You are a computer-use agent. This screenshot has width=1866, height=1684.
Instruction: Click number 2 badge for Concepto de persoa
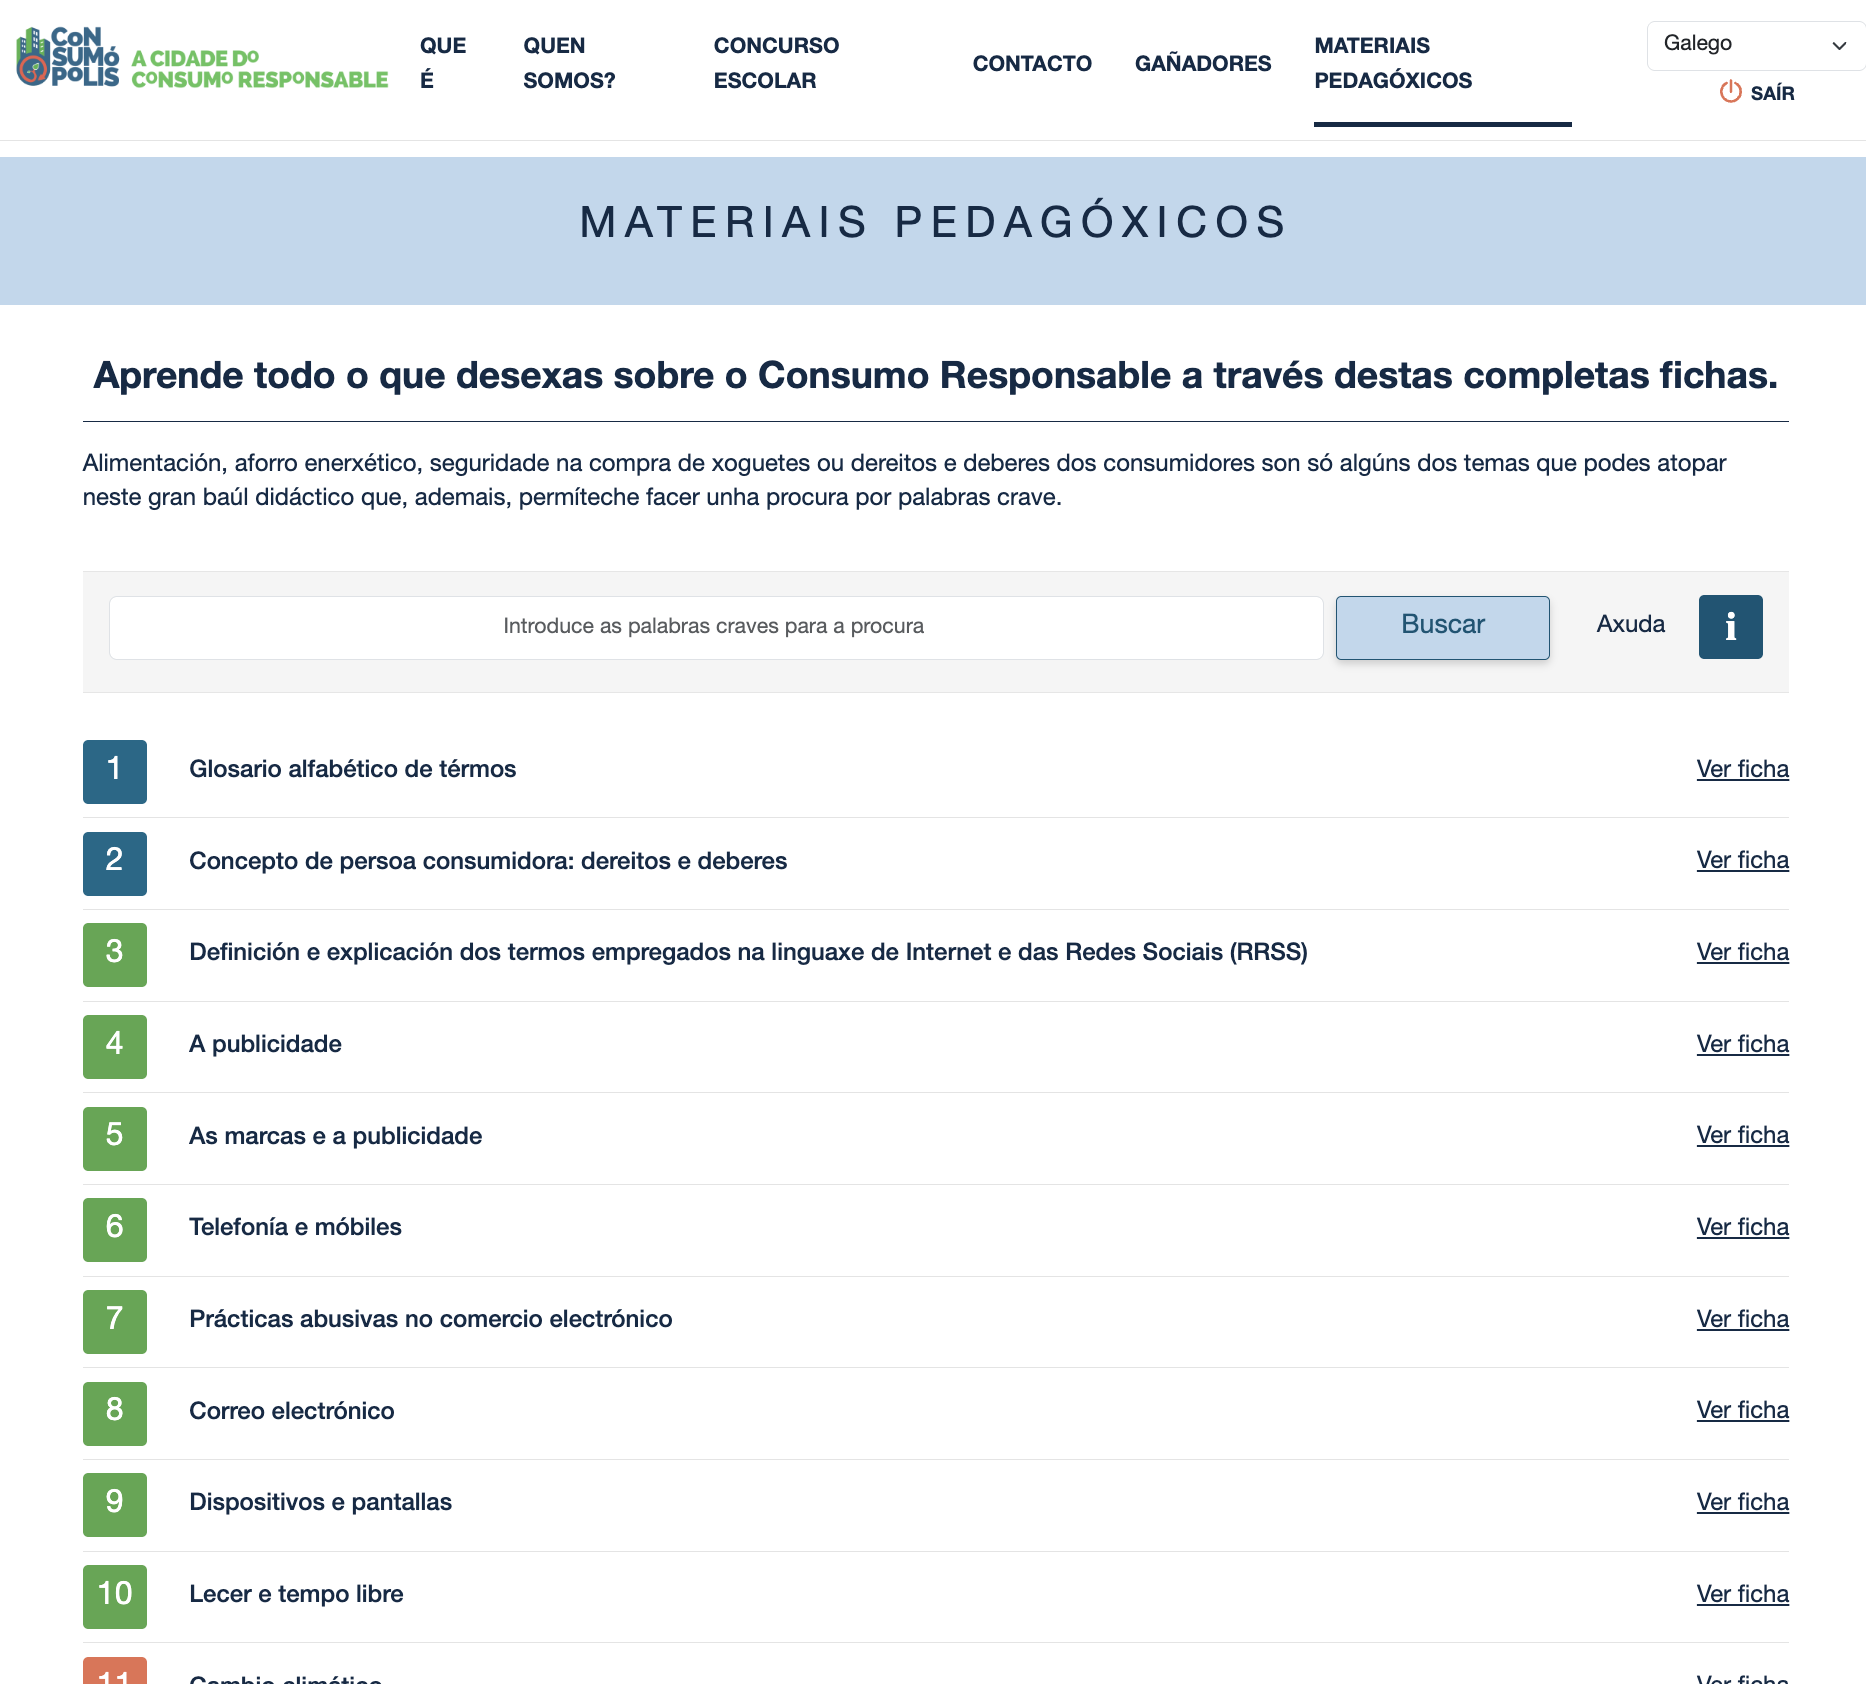[x=115, y=863]
